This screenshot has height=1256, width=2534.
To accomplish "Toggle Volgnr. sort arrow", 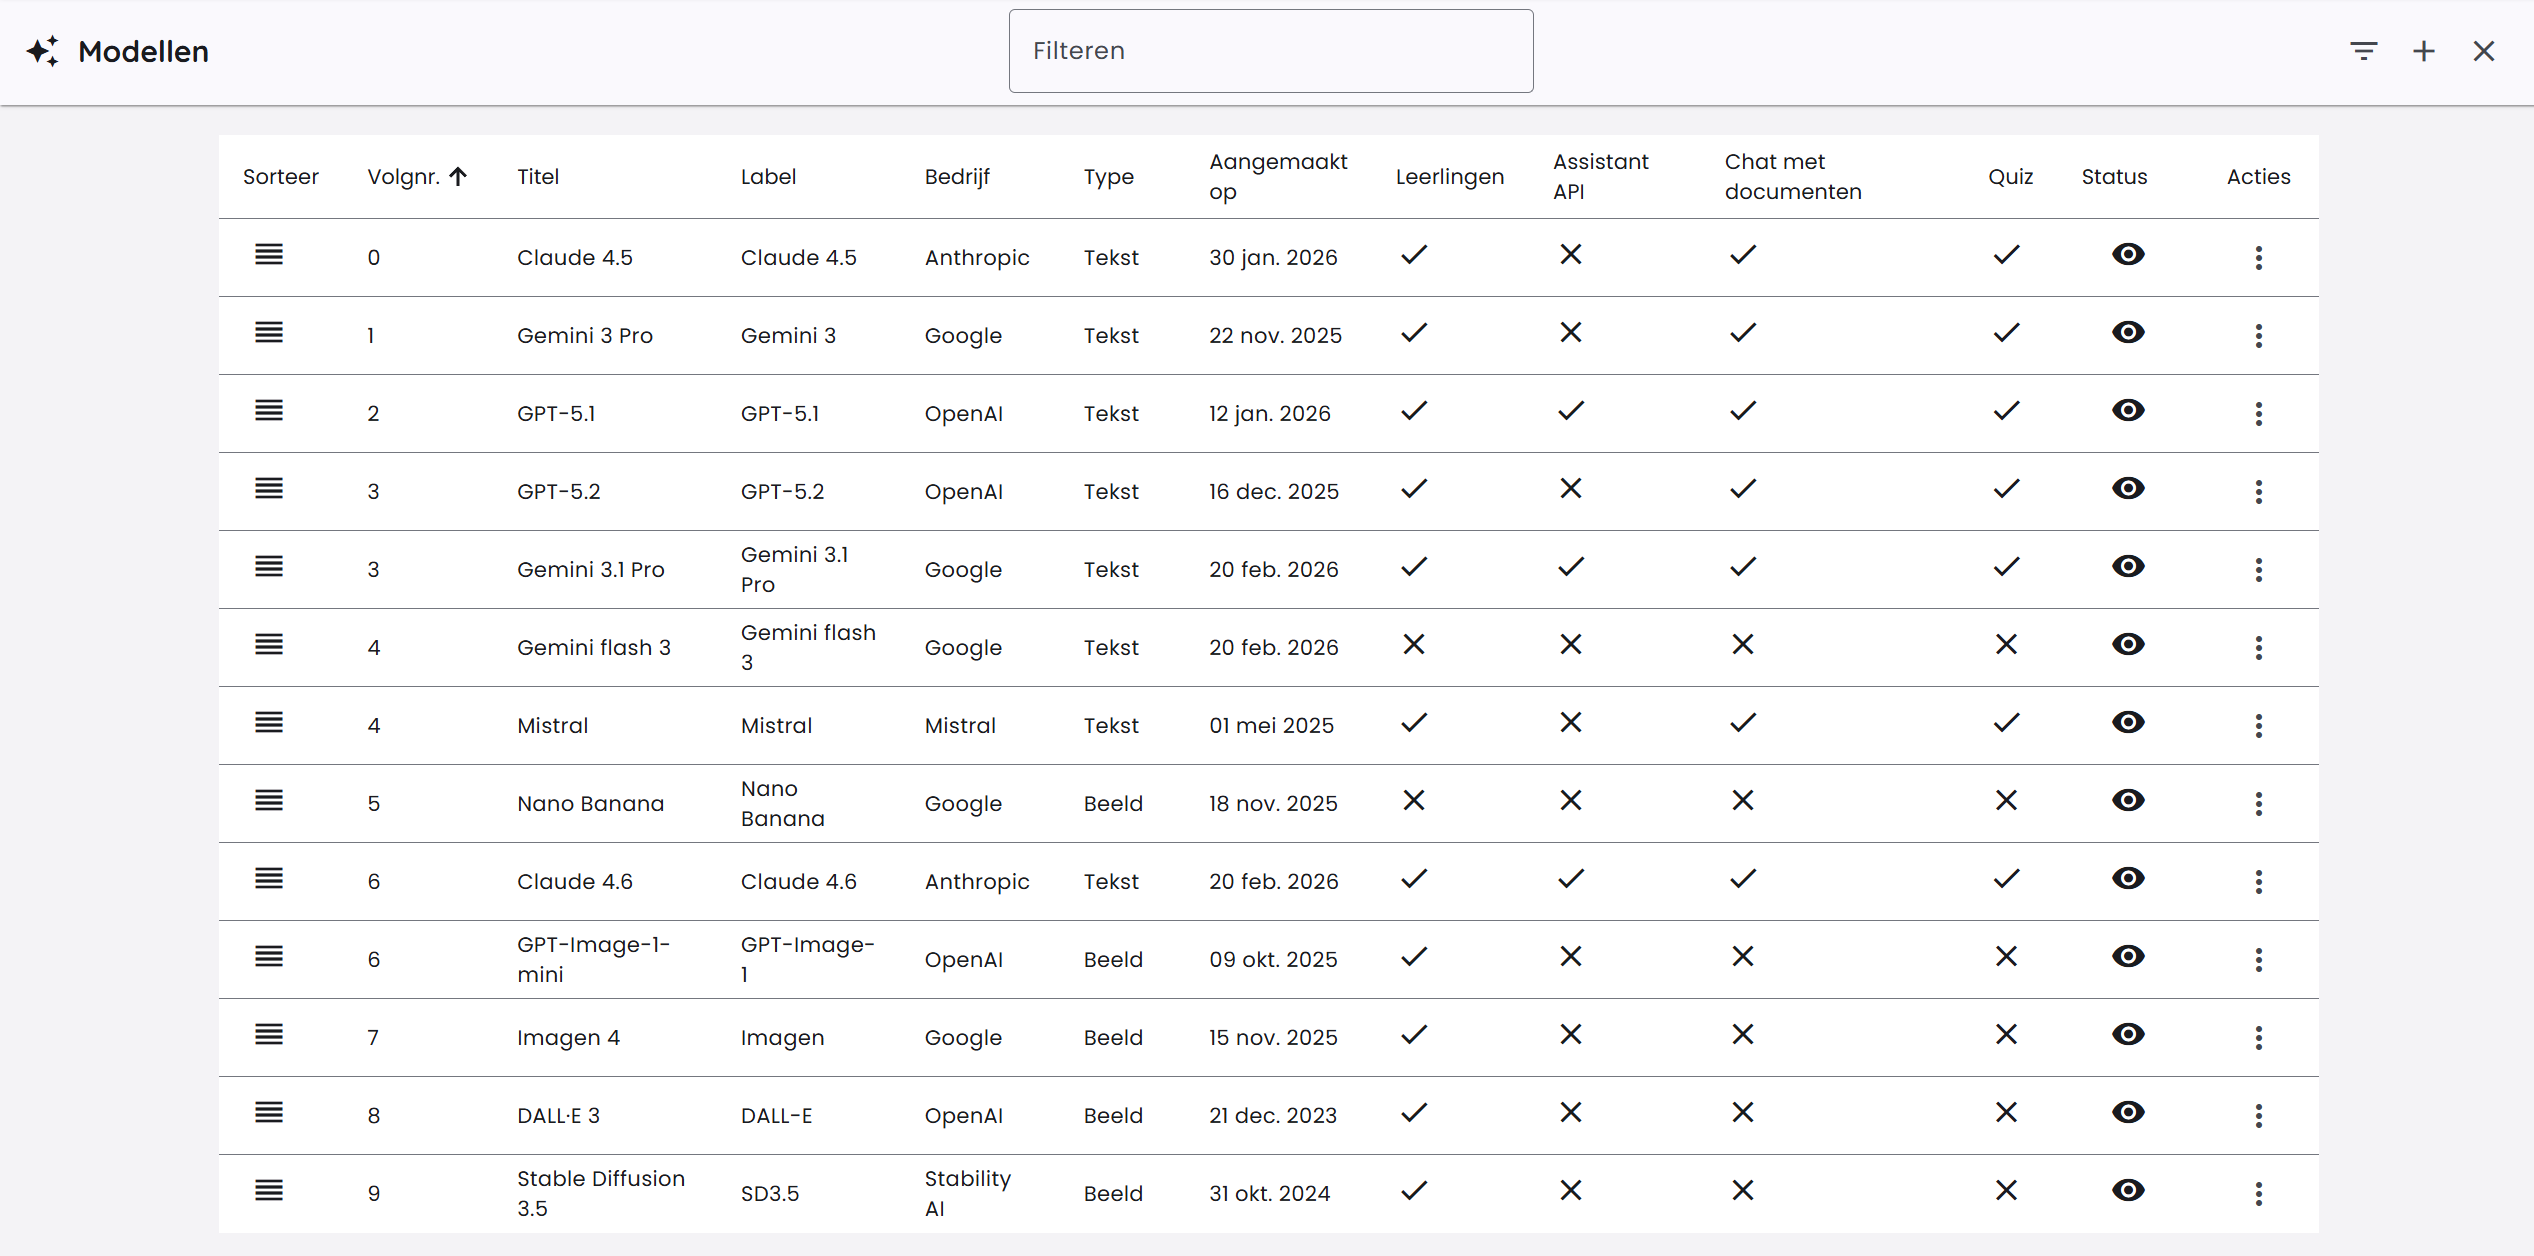I will pyautogui.click(x=458, y=177).
